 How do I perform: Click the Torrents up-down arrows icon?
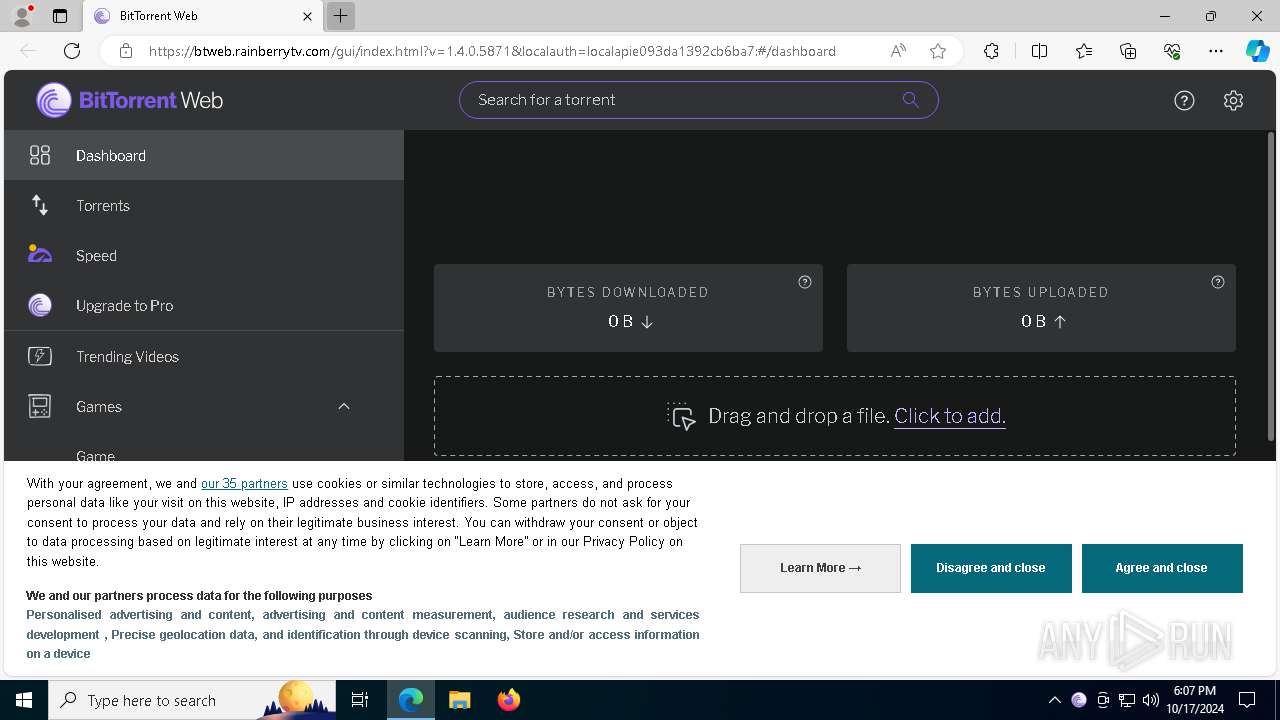click(x=40, y=205)
